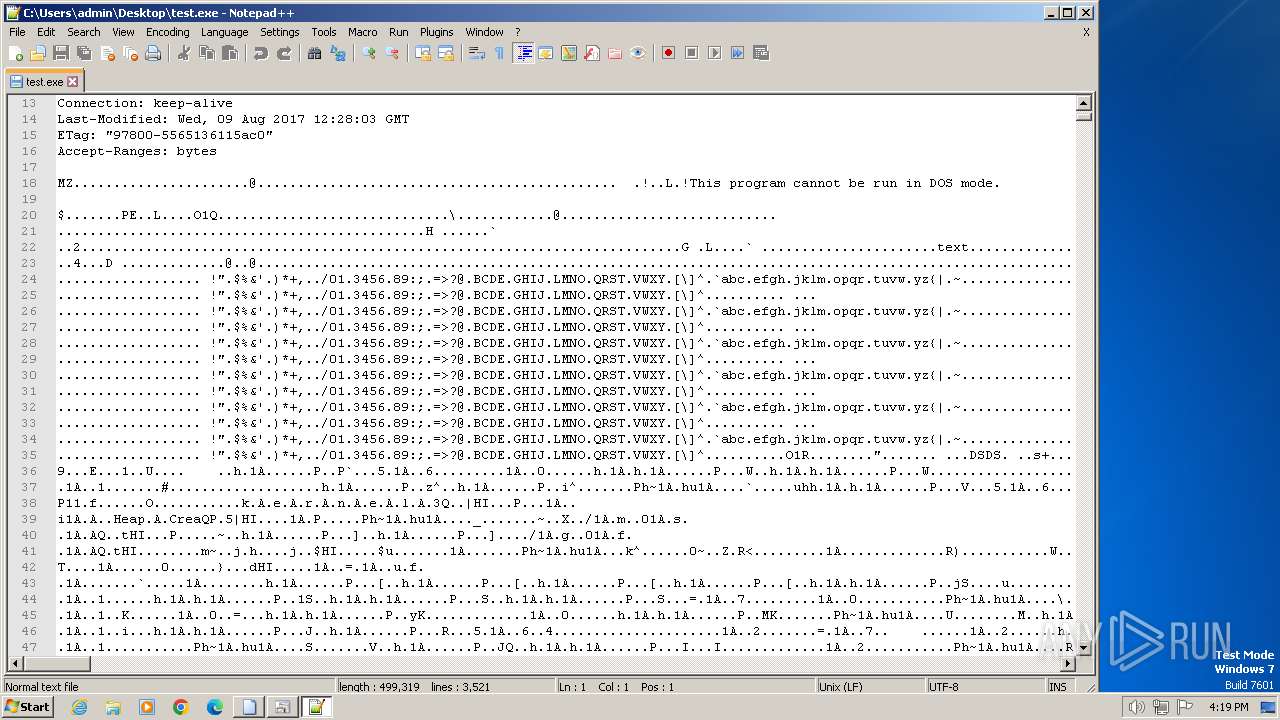Viewport: 1280px width, 720px height.
Task: Close the test.exe tab with red X
Action: pyautogui.click(x=73, y=81)
